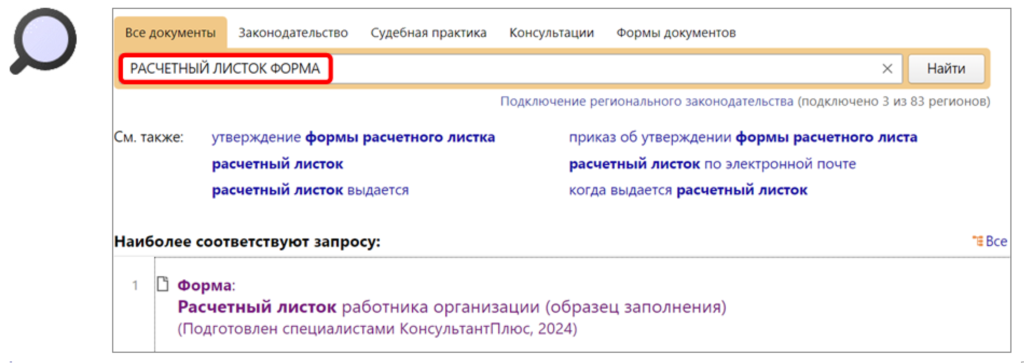
Task: Focus the search query input field
Action: (x=510, y=69)
